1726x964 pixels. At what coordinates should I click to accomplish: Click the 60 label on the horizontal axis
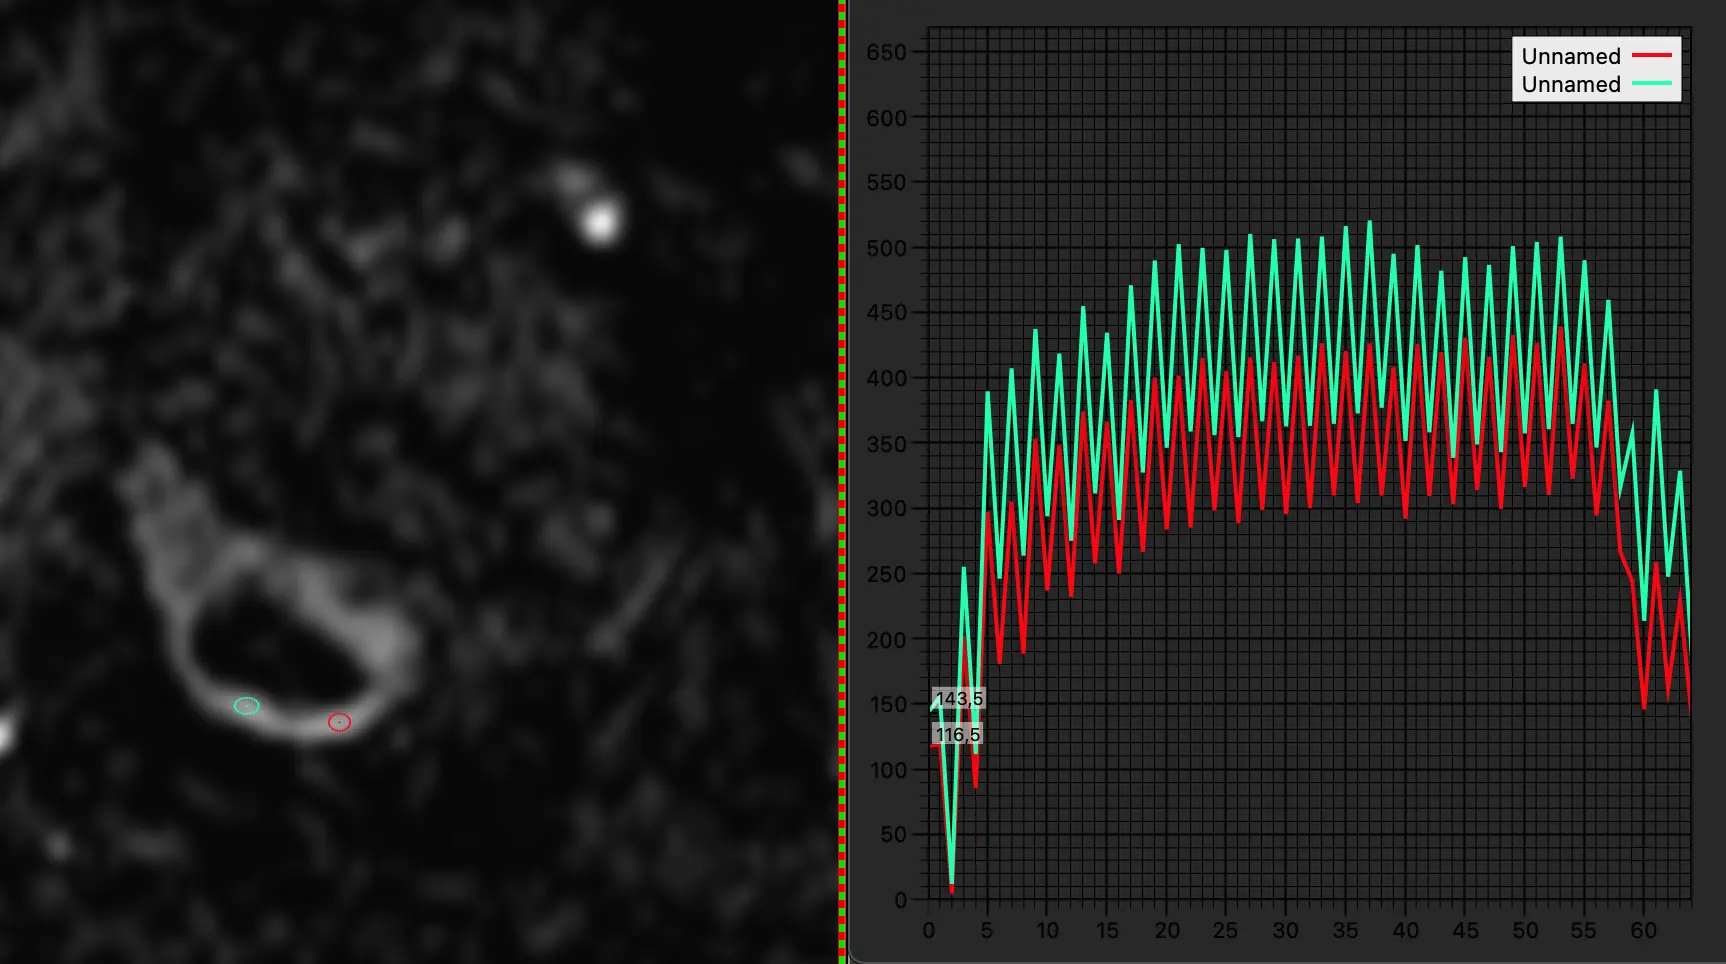click(1643, 930)
